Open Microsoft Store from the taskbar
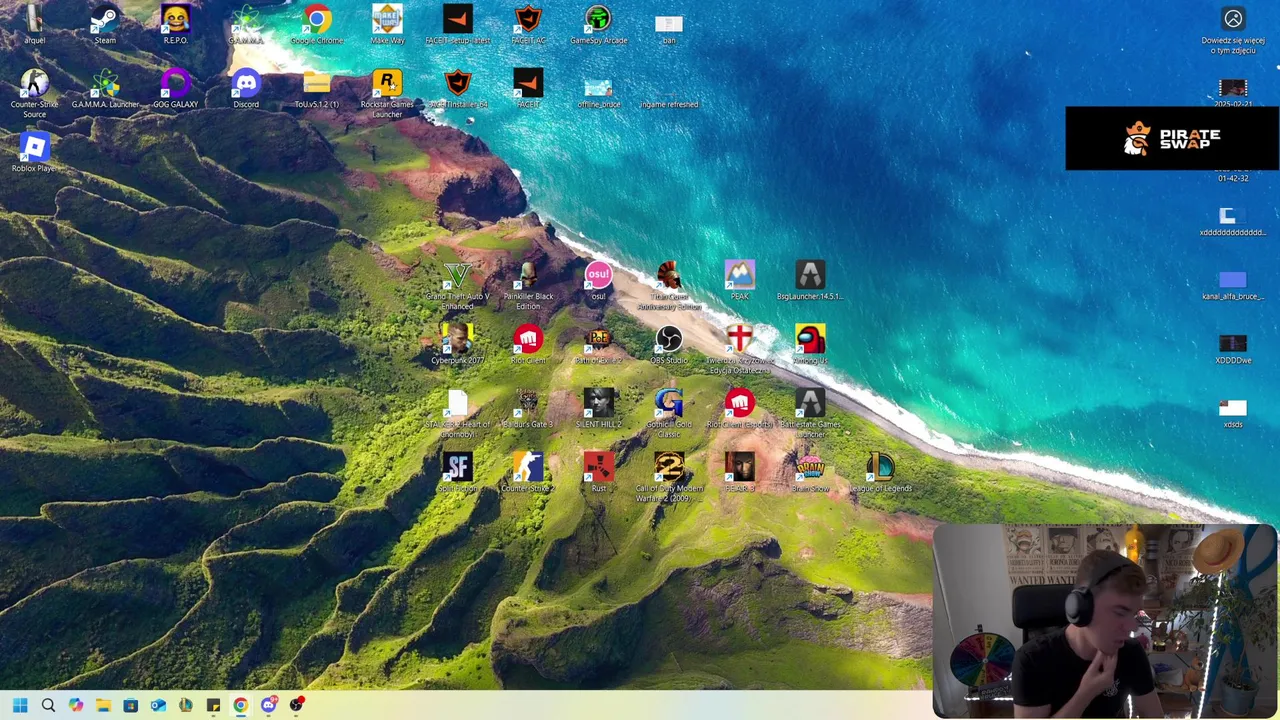 (x=131, y=705)
